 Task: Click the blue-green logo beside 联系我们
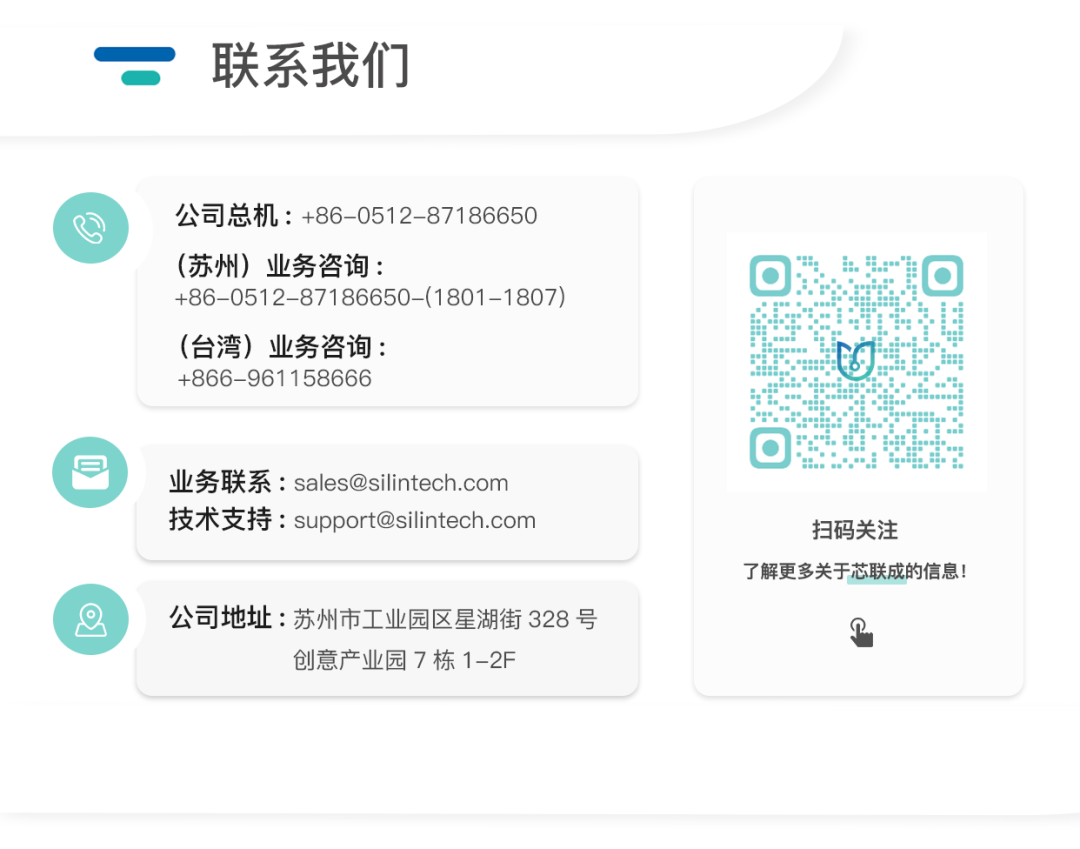coord(135,66)
